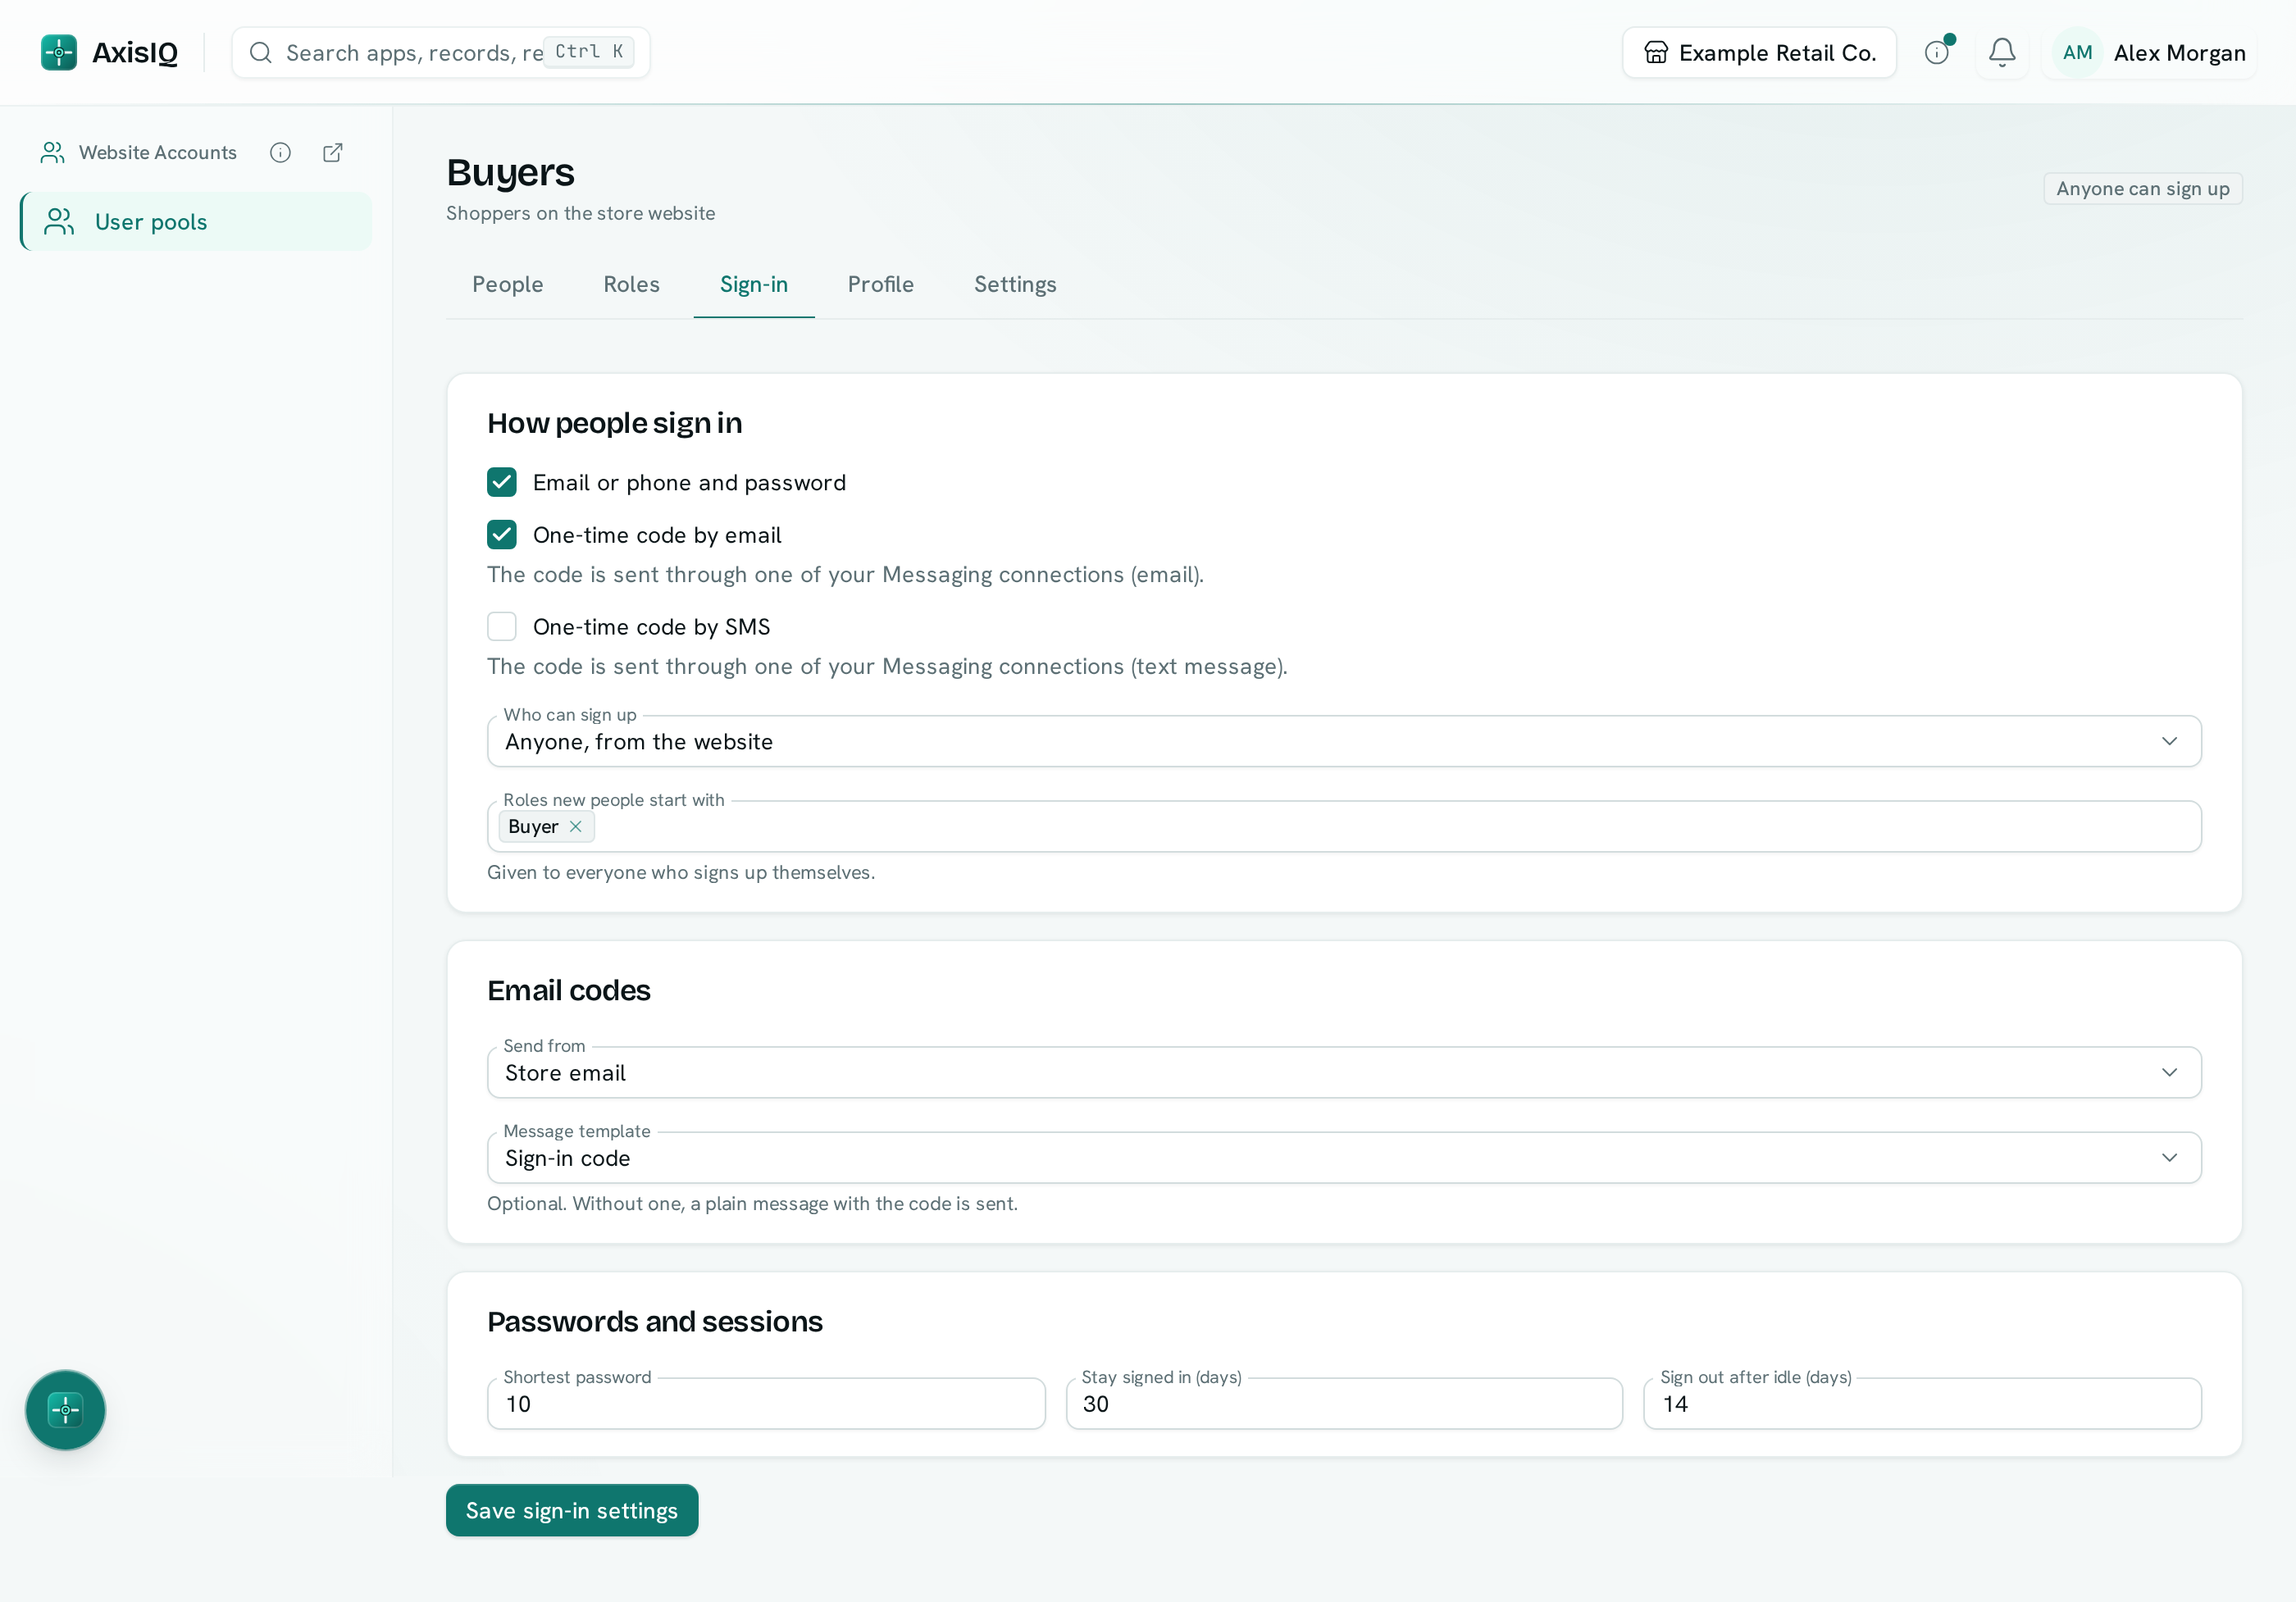The height and width of the screenshot is (1602, 2296).
Task: Open the Who can sign up dropdown
Action: pyautogui.click(x=1344, y=740)
